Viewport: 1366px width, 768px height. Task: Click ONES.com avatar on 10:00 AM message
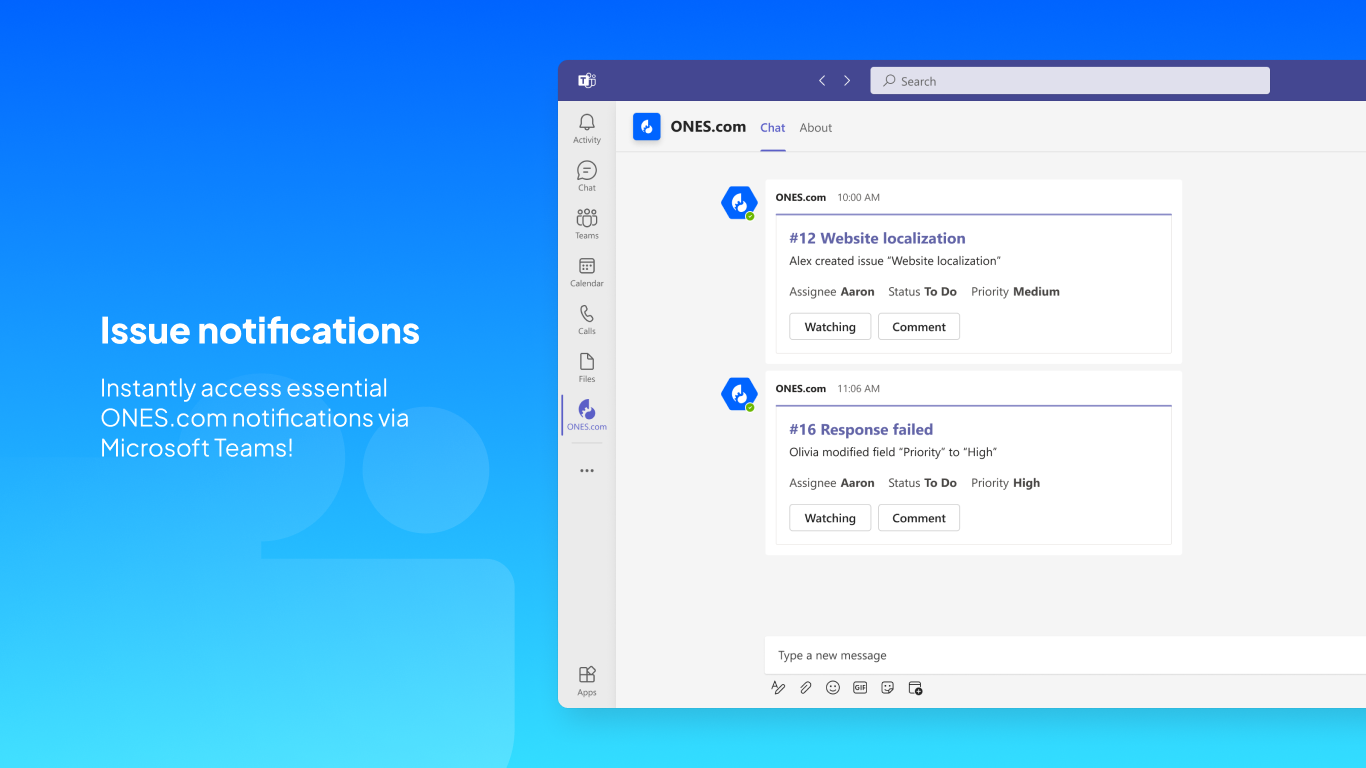click(x=739, y=203)
